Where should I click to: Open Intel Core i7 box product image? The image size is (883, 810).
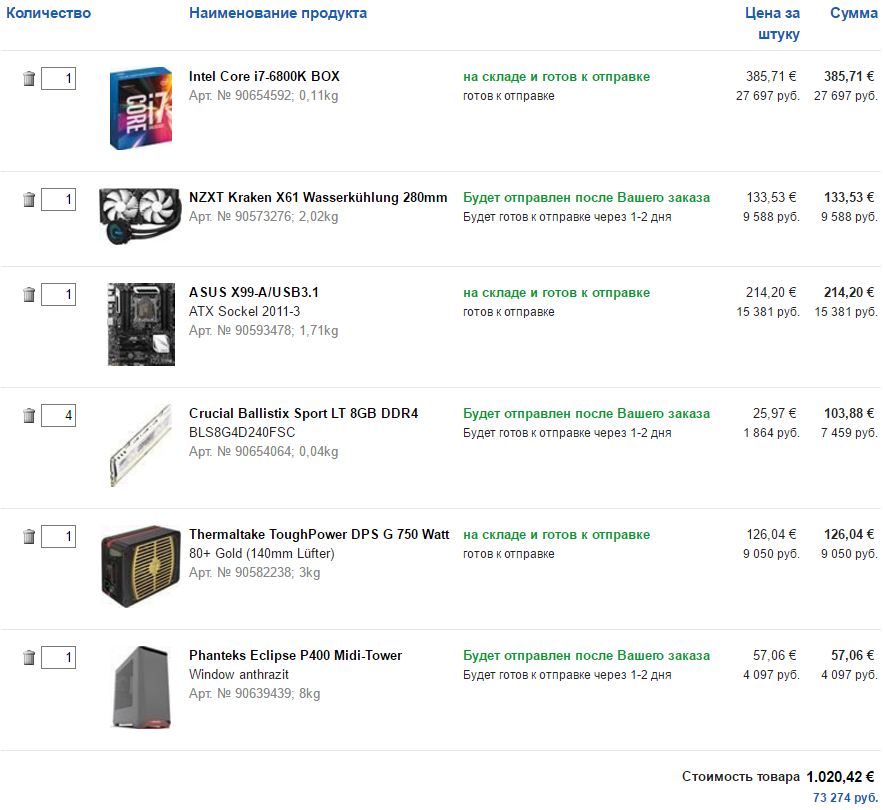point(140,110)
